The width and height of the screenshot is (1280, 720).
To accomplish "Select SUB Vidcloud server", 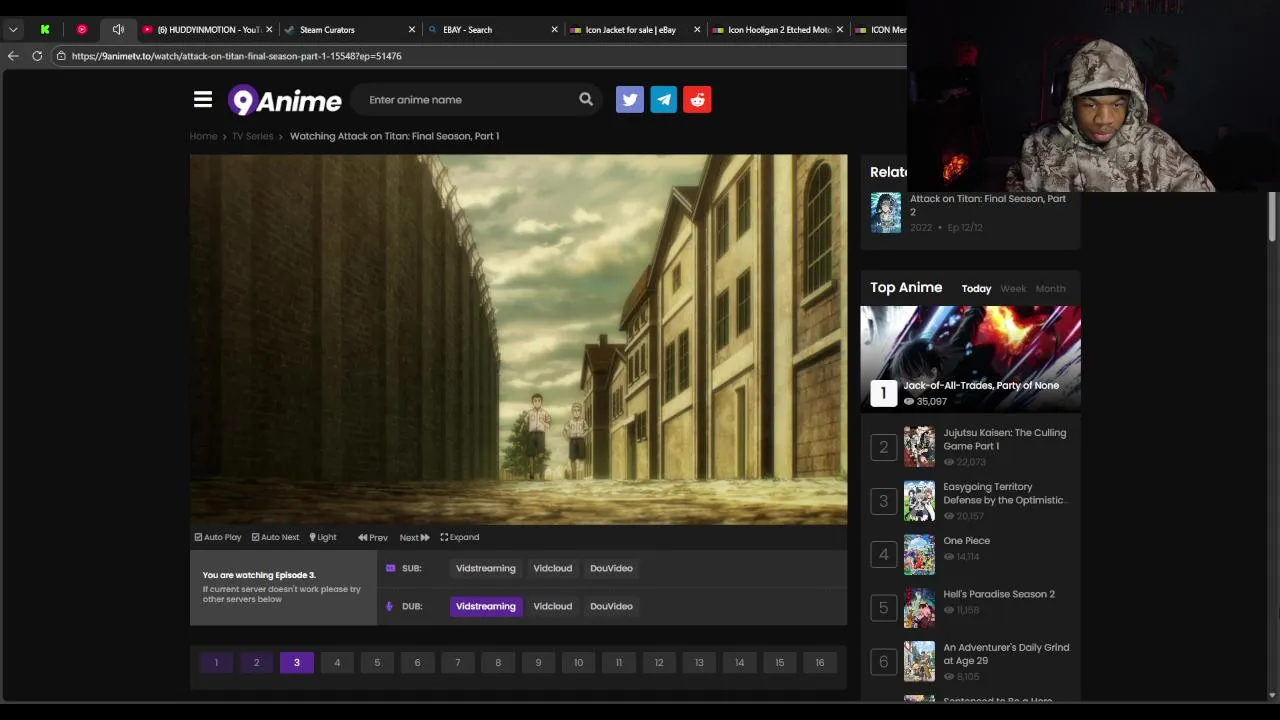I will [553, 568].
